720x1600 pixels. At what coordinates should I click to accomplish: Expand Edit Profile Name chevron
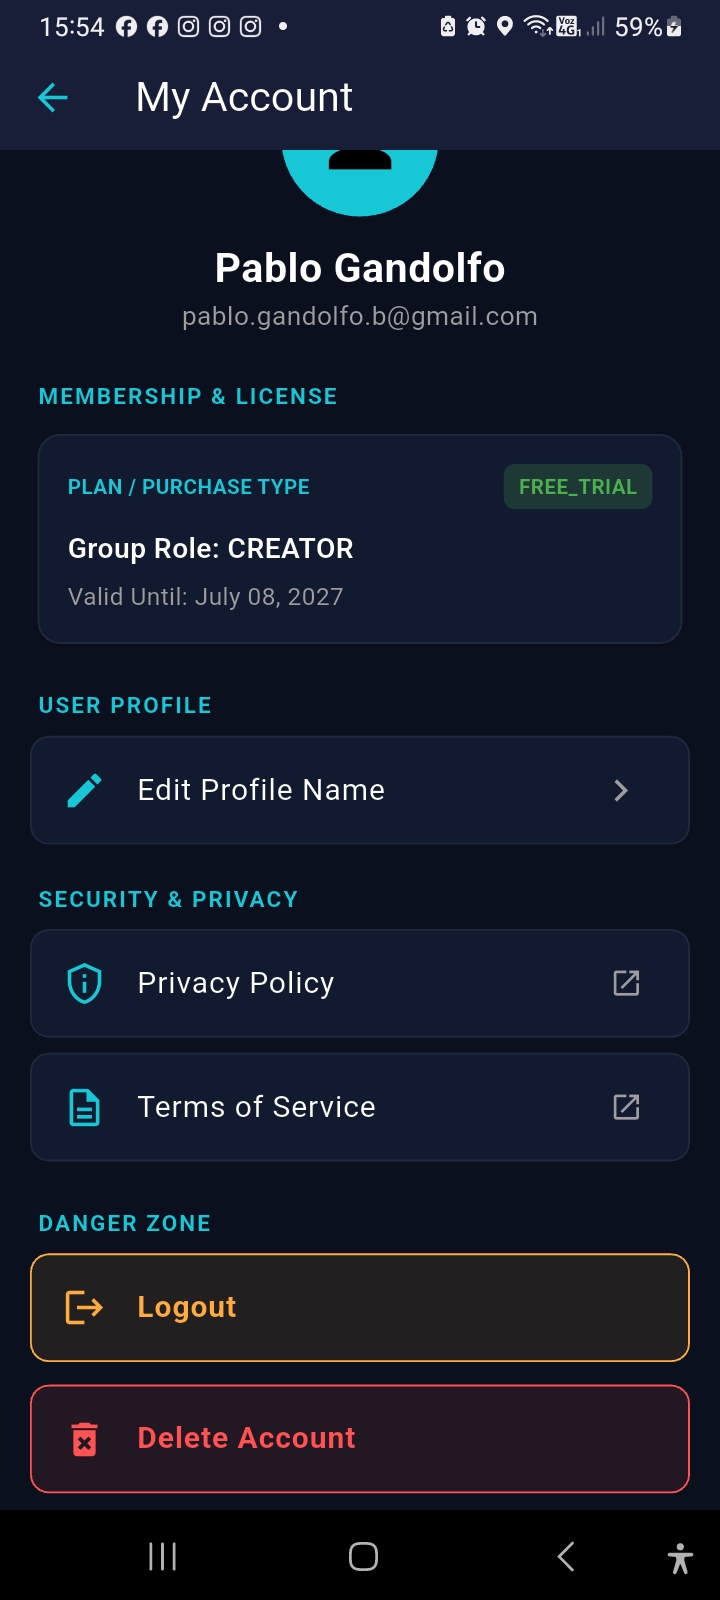621,791
